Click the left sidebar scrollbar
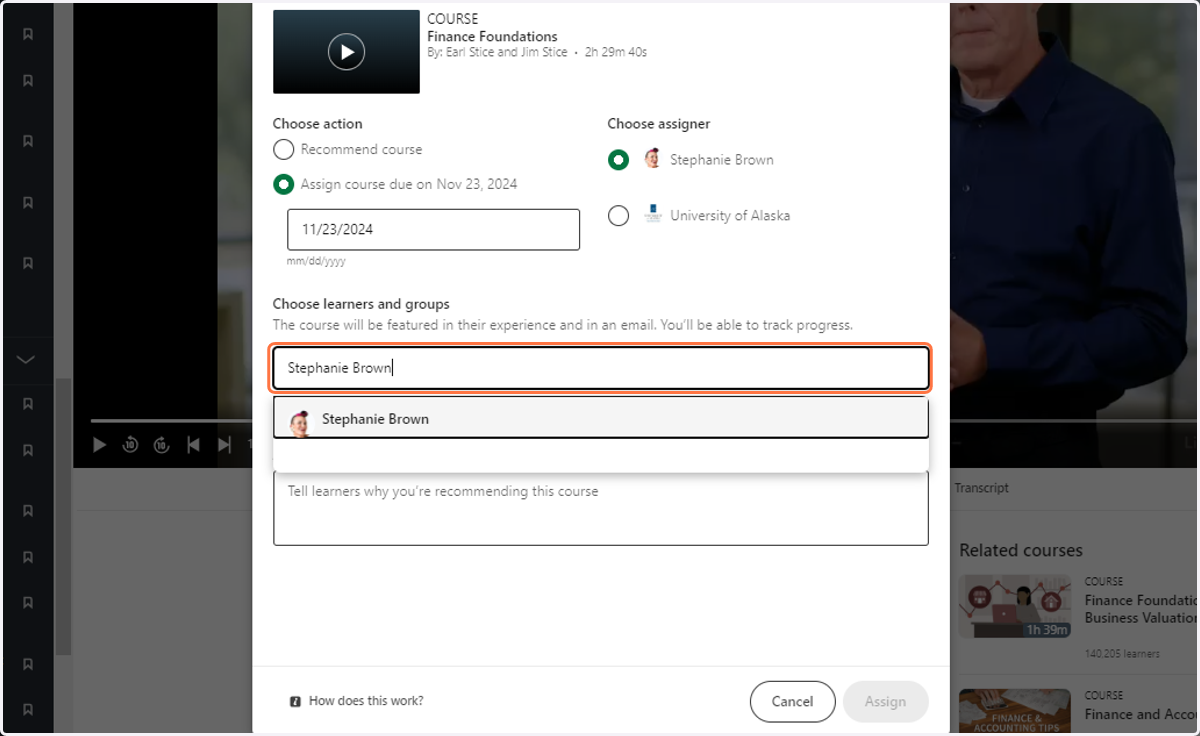1200x736 pixels. [63, 517]
